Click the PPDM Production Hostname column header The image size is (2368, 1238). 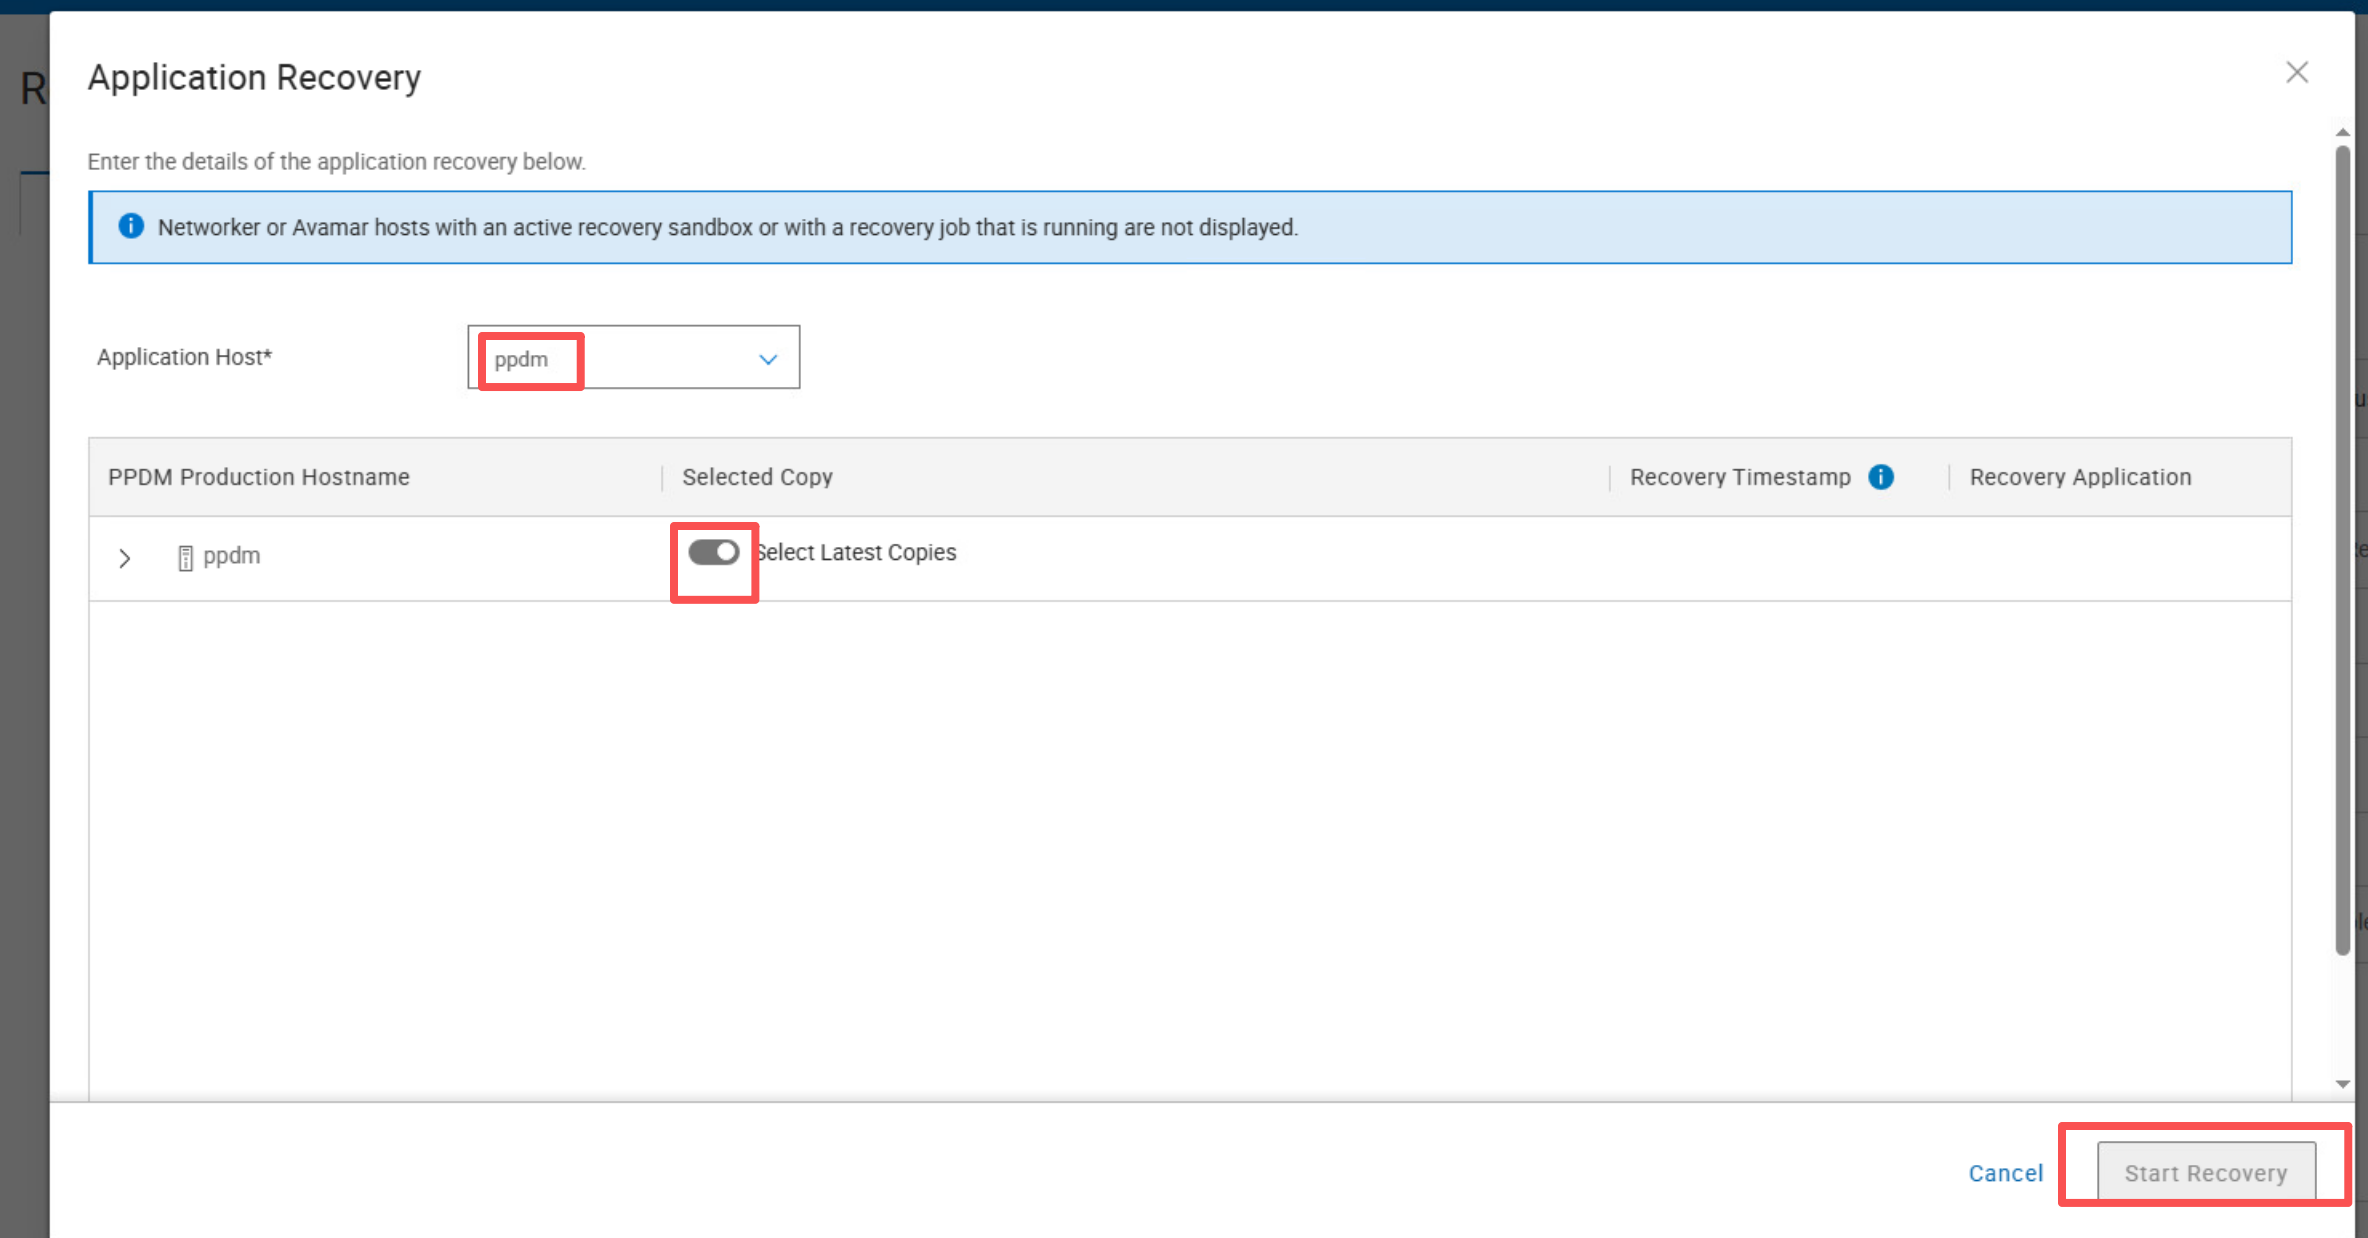(259, 477)
